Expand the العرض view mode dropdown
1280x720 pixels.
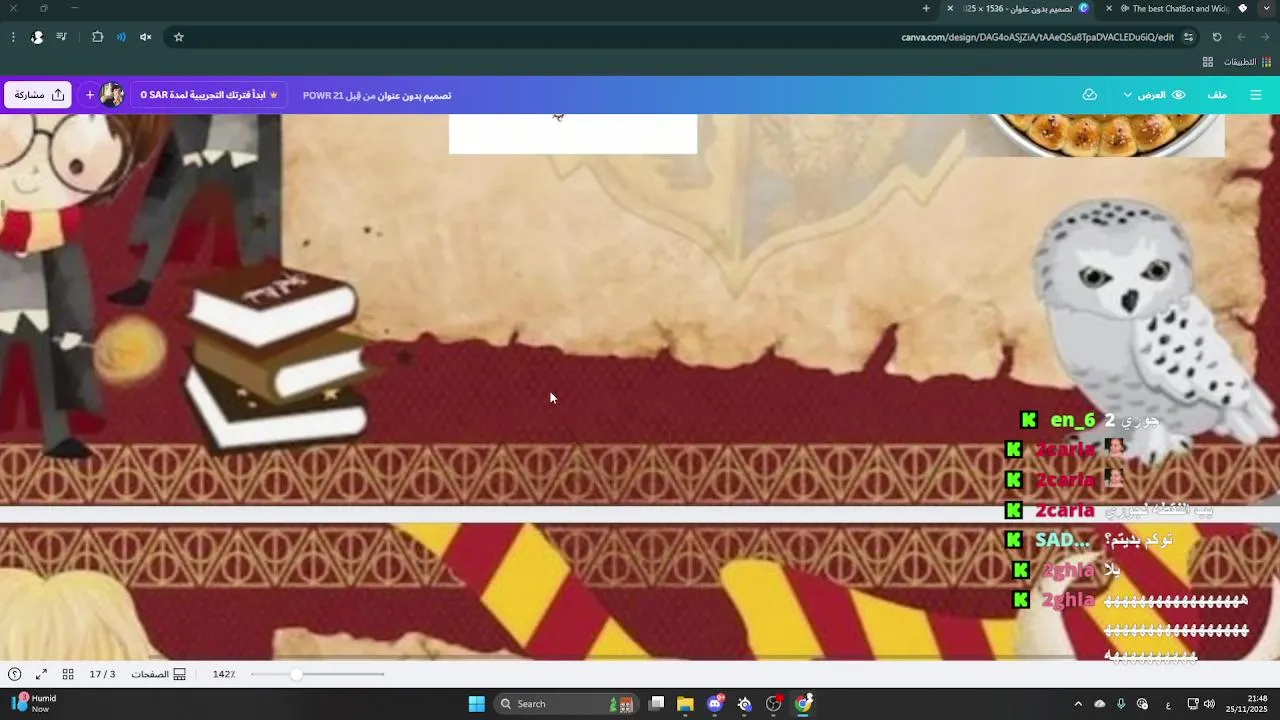[1153, 95]
